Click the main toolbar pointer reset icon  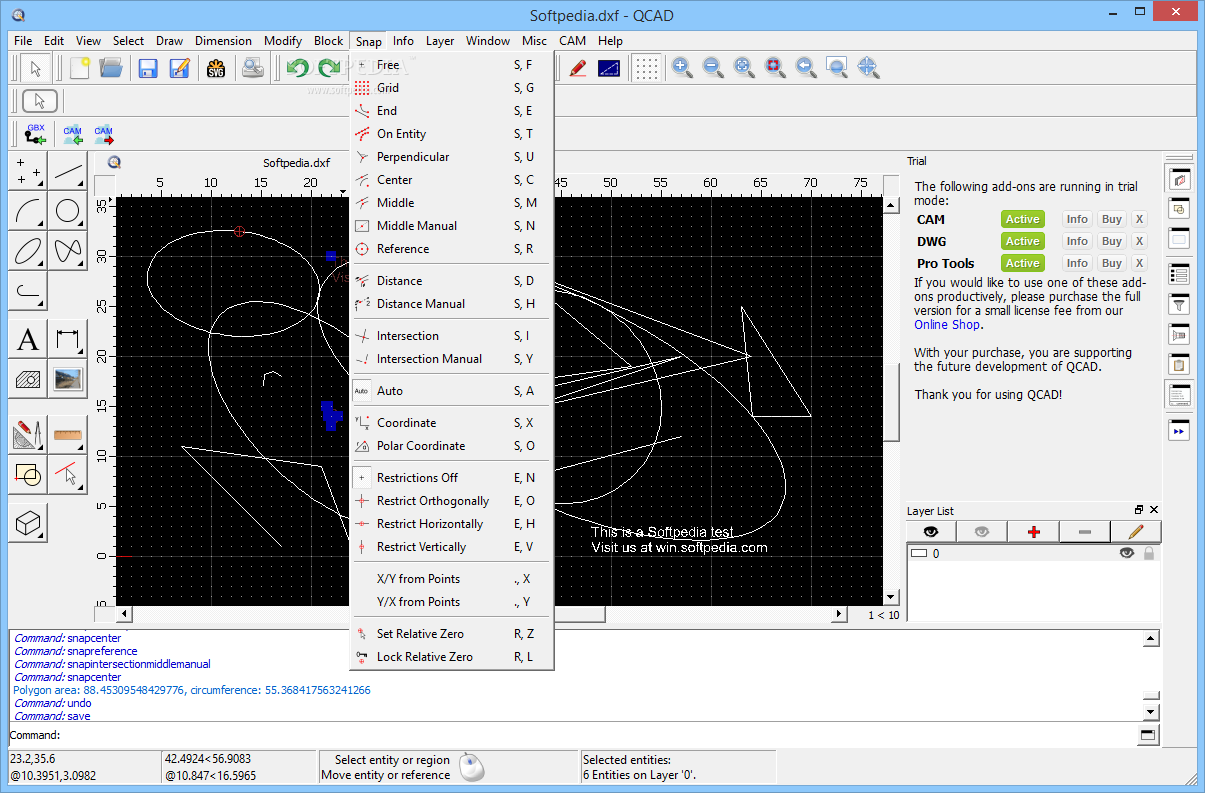click(35, 68)
